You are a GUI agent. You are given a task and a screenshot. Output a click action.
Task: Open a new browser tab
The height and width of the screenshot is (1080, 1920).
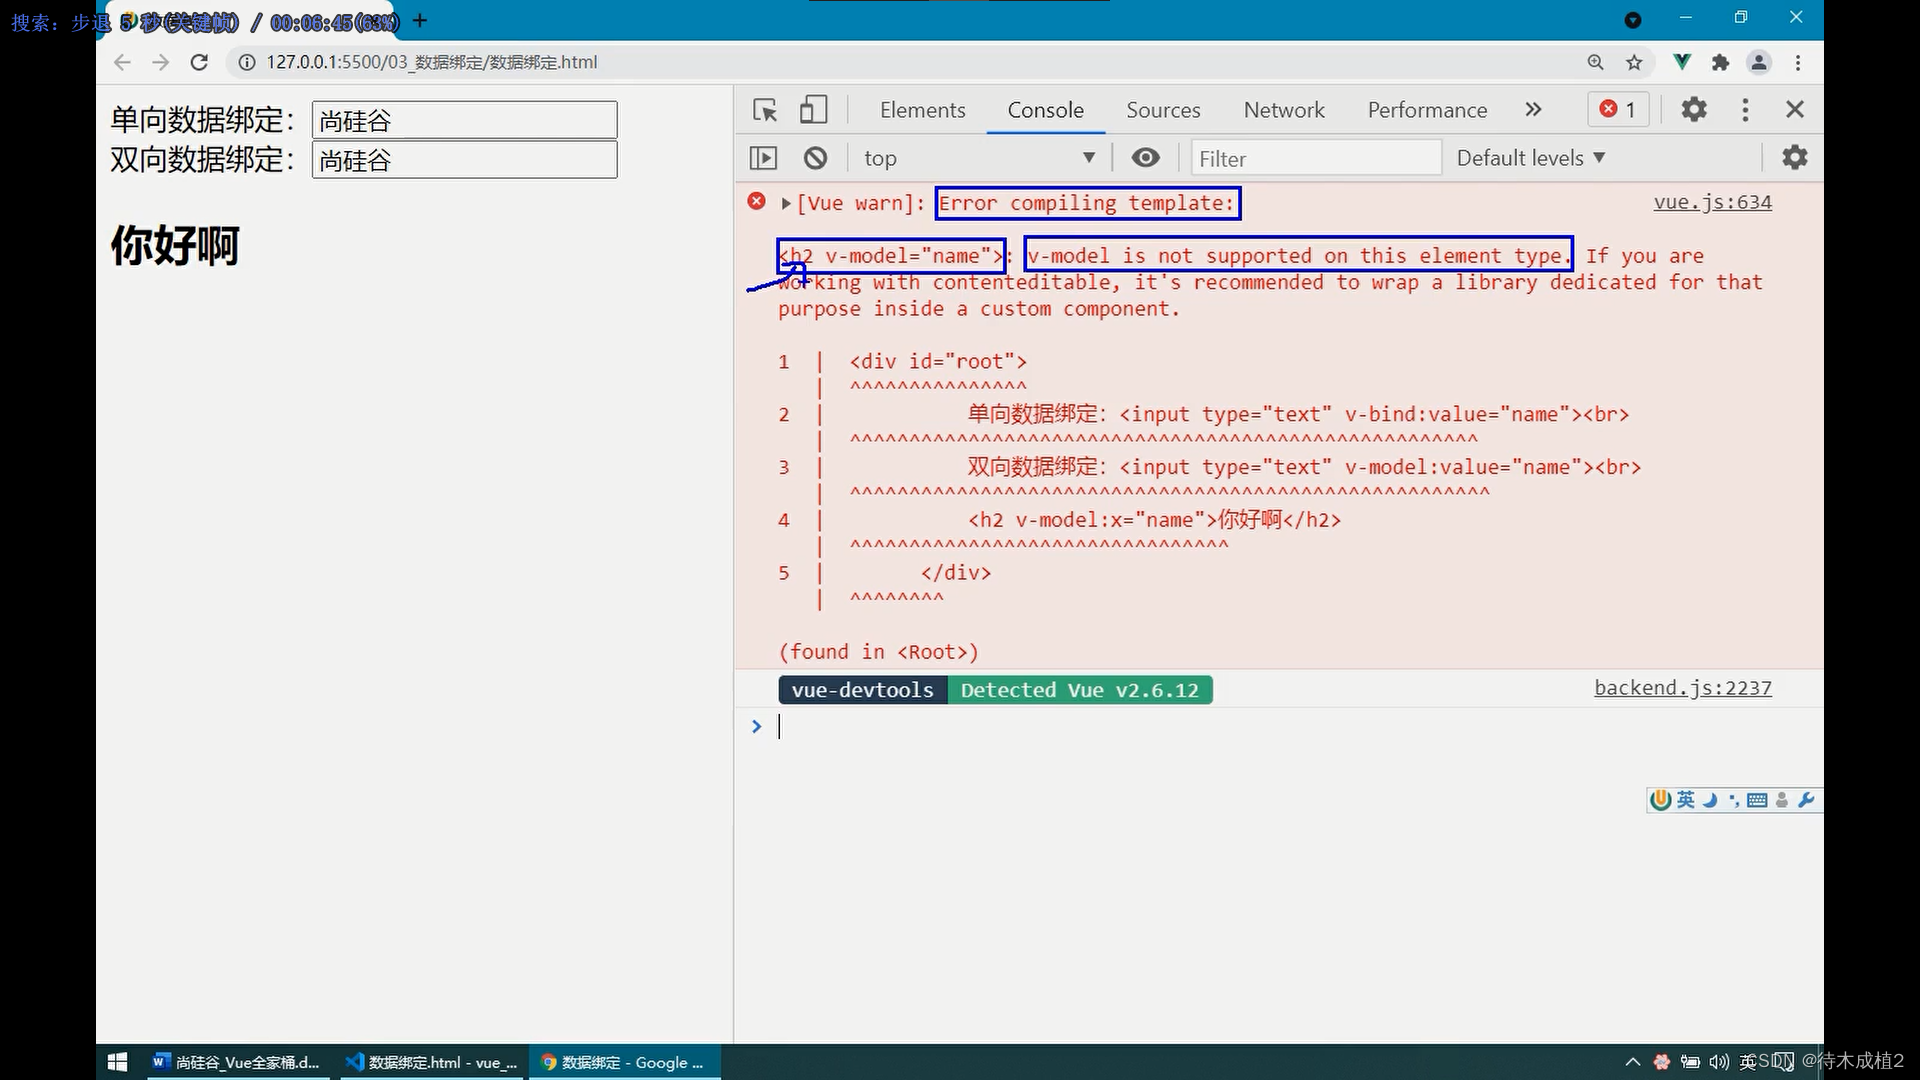[x=420, y=20]
